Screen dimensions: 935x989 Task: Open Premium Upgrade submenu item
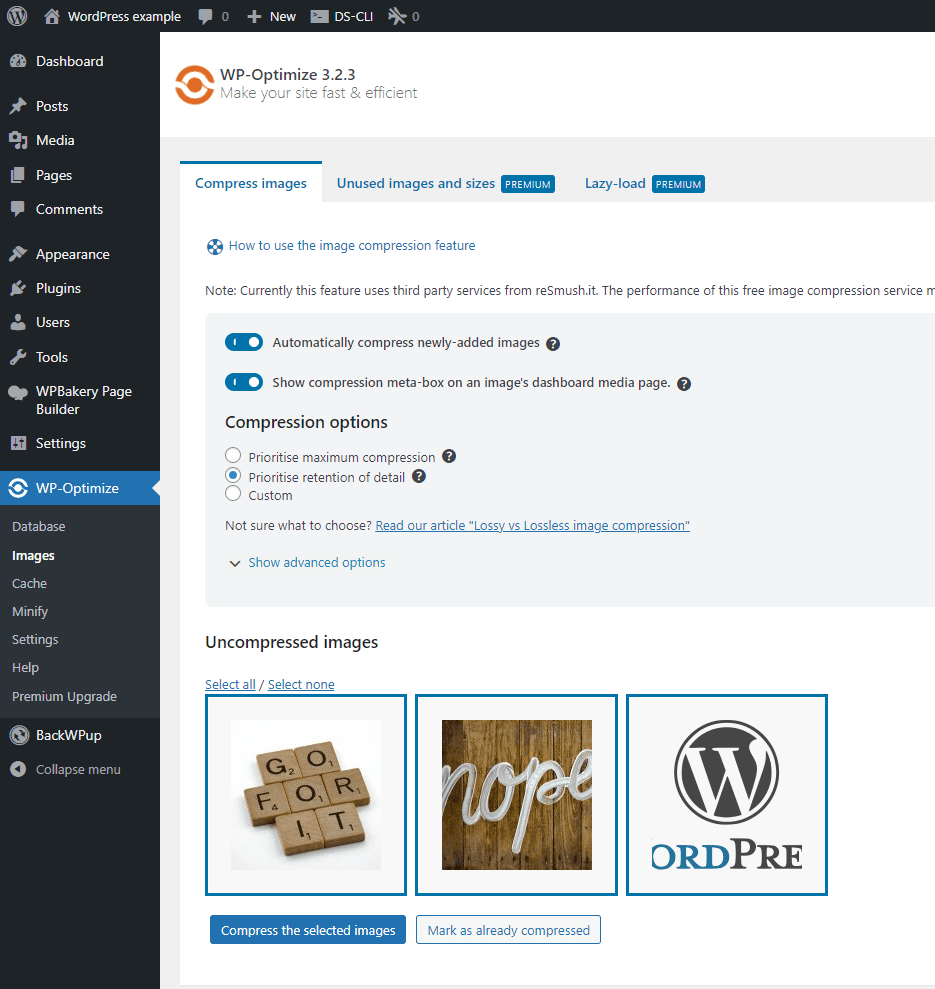(64, 696)
